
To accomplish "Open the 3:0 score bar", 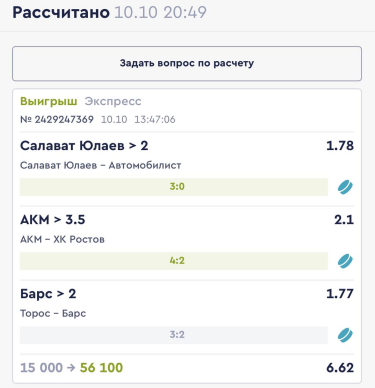I will coord(174,187).
